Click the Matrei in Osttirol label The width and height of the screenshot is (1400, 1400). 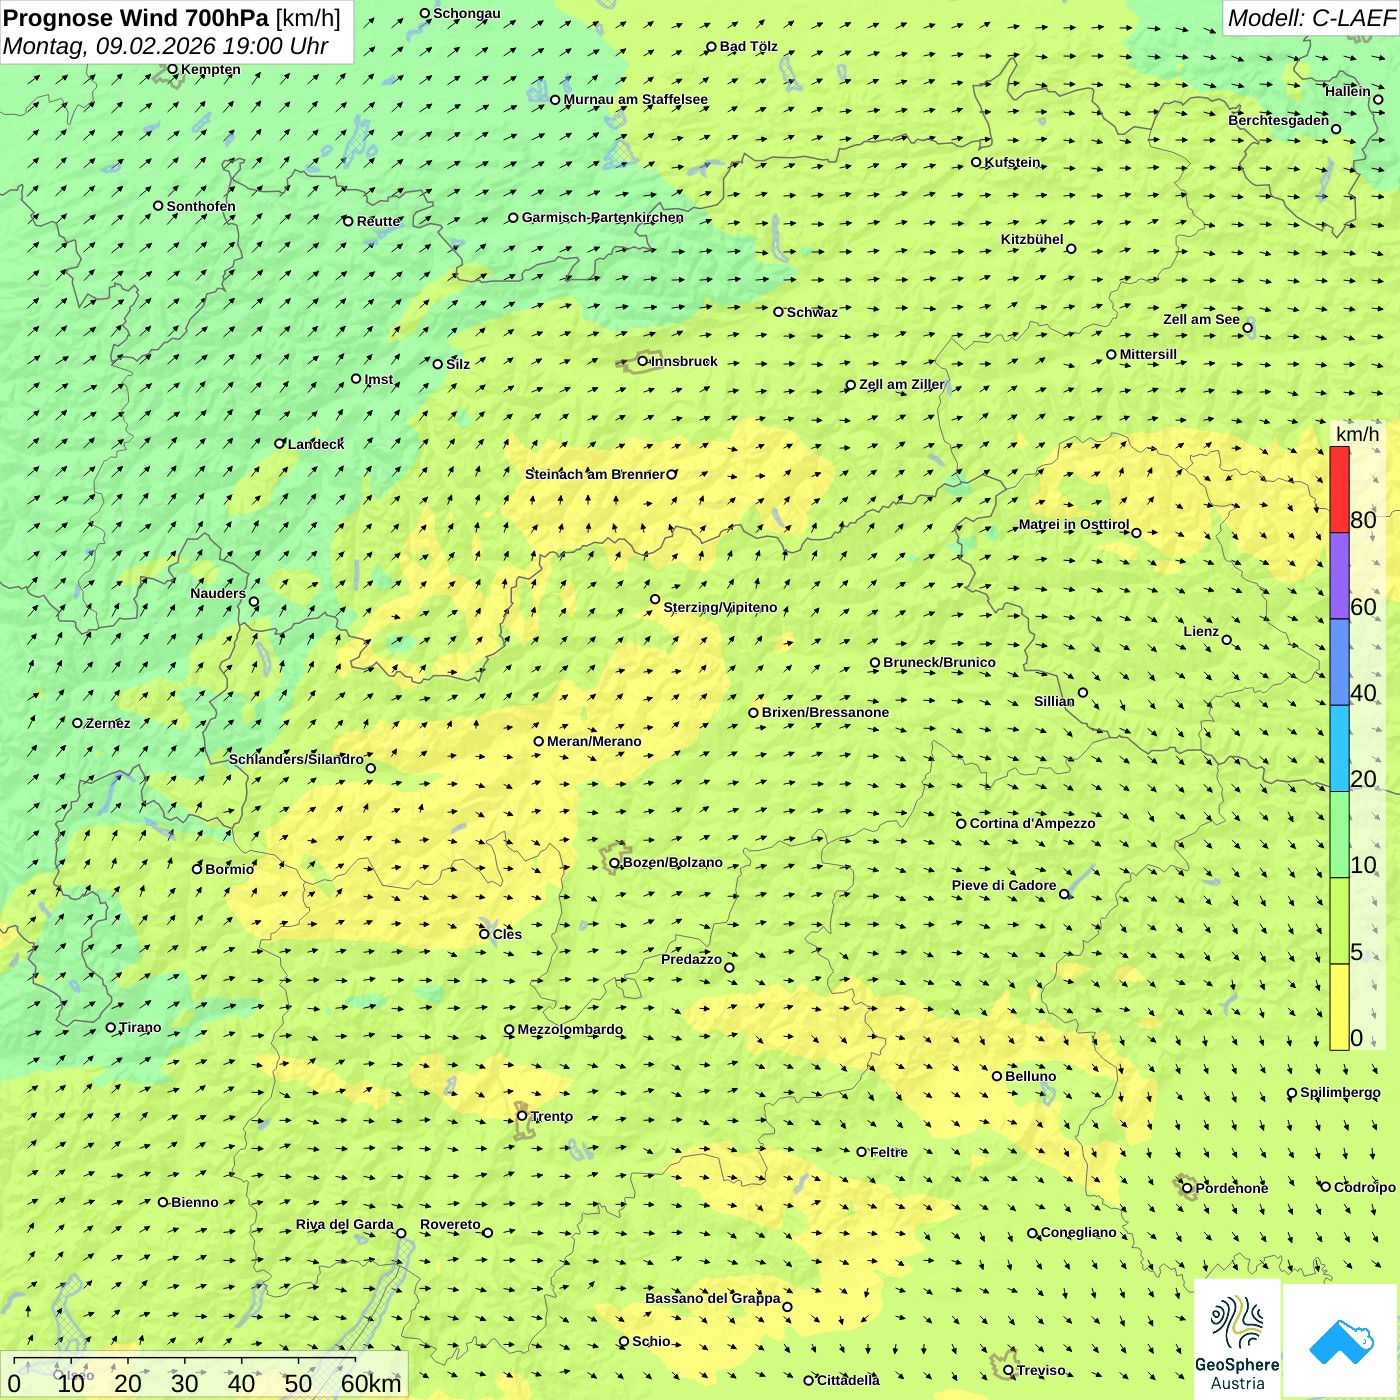tap(1074, 524)
